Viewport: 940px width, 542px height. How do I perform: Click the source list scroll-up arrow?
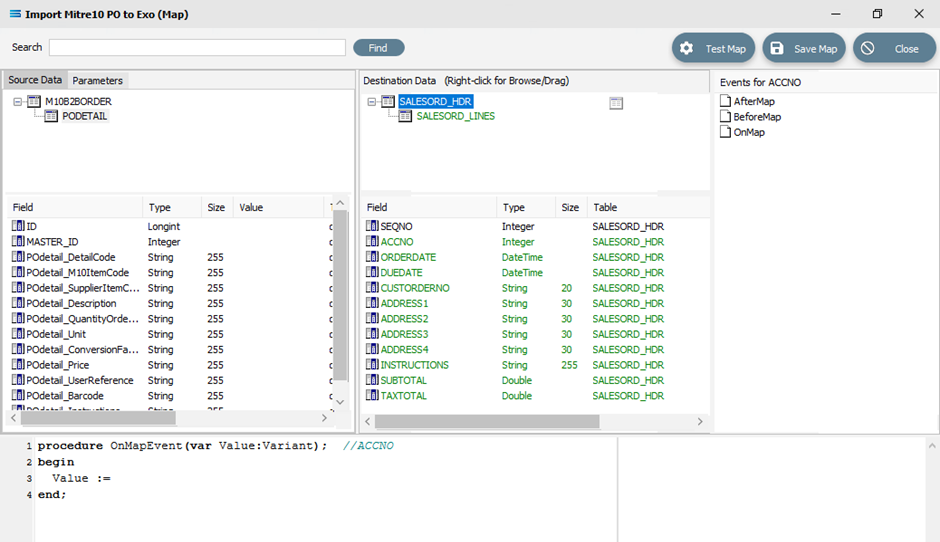[341, 203]
